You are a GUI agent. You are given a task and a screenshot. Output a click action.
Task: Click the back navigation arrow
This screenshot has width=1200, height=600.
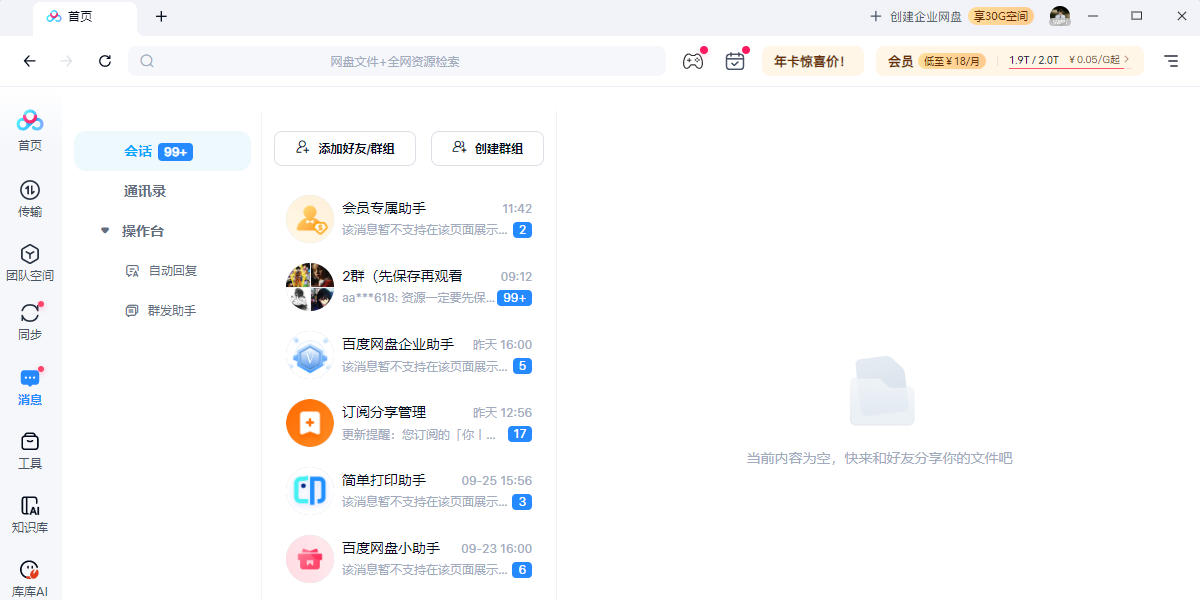[30, 61]
